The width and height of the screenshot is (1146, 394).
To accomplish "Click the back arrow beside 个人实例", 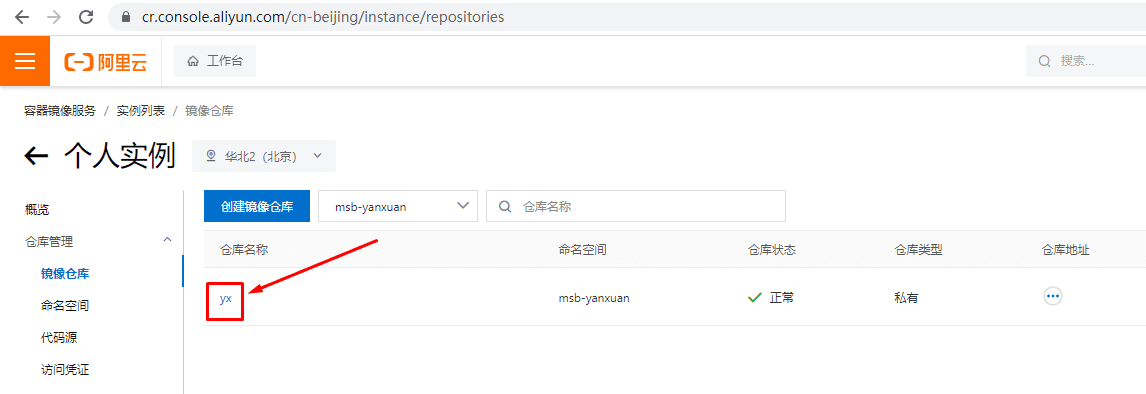I will click(x=37, y=156).
